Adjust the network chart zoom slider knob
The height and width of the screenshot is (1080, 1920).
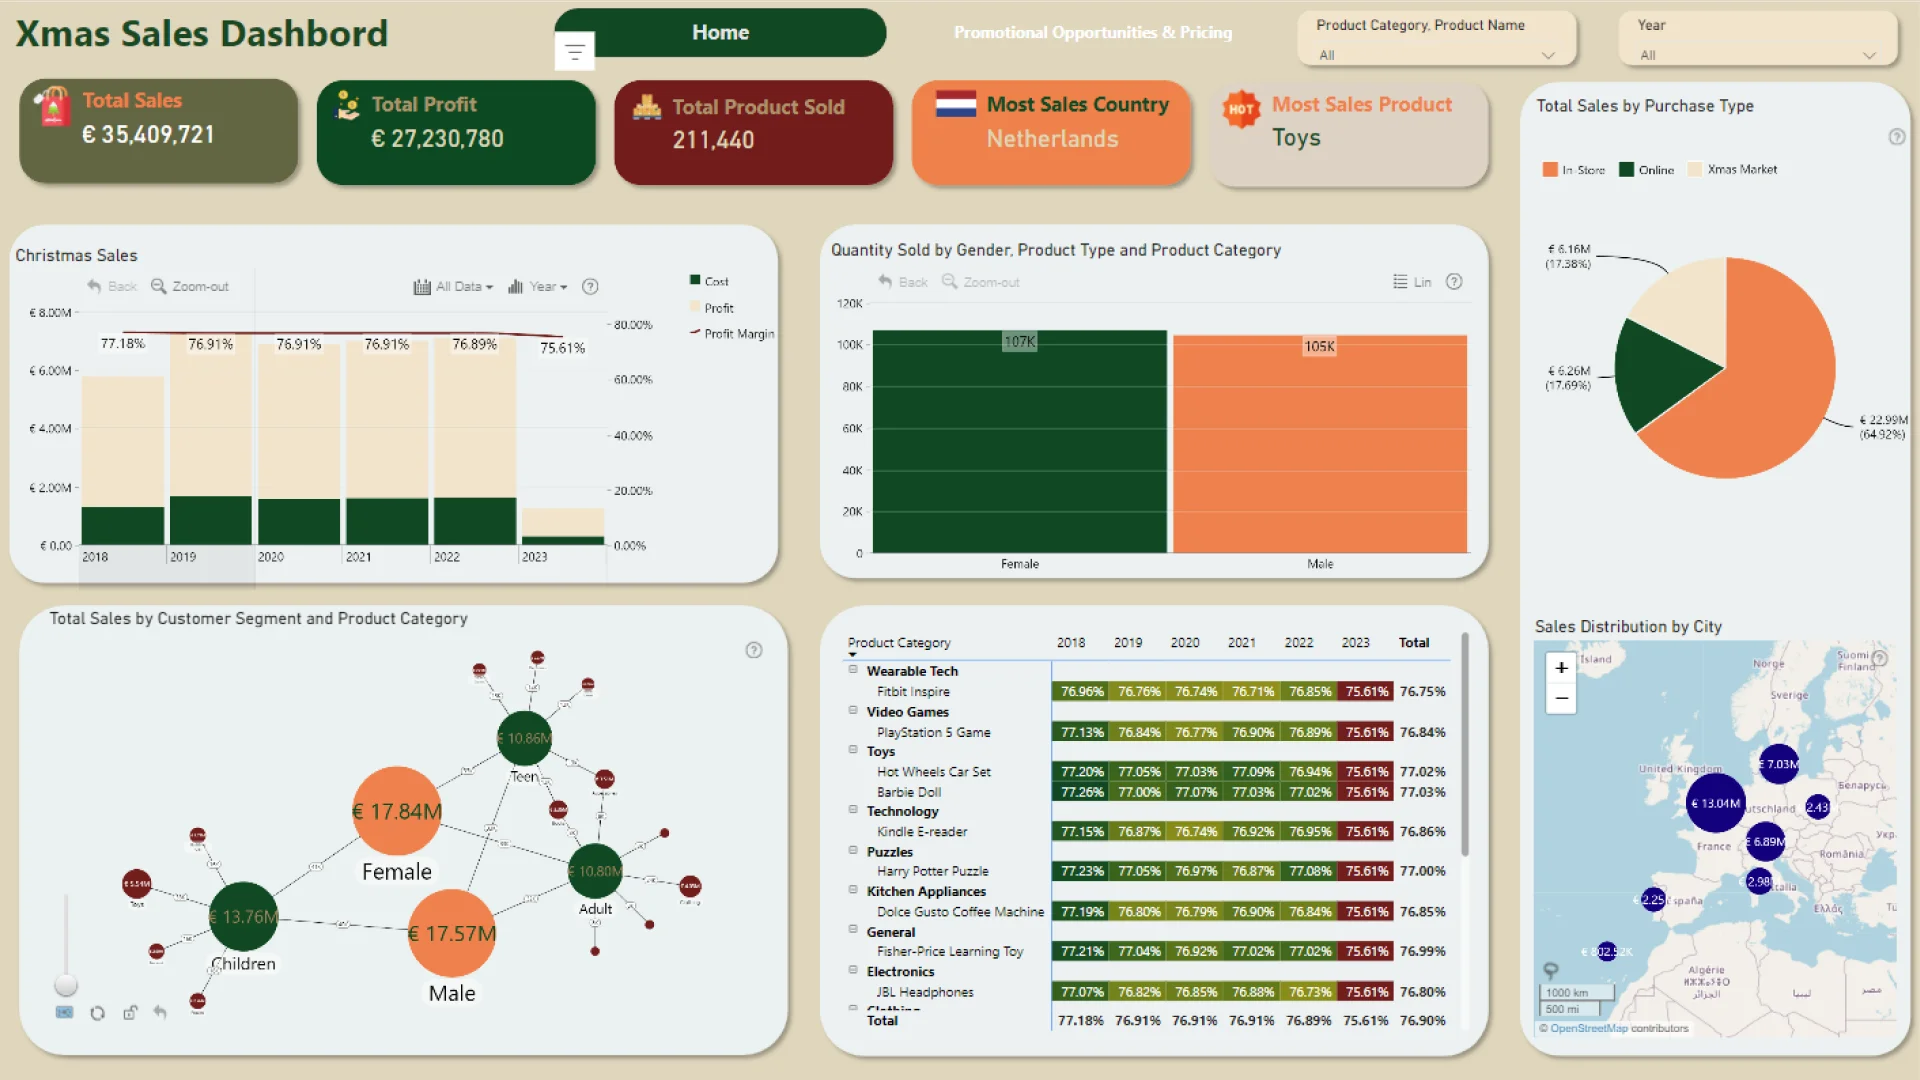point(66,985)
